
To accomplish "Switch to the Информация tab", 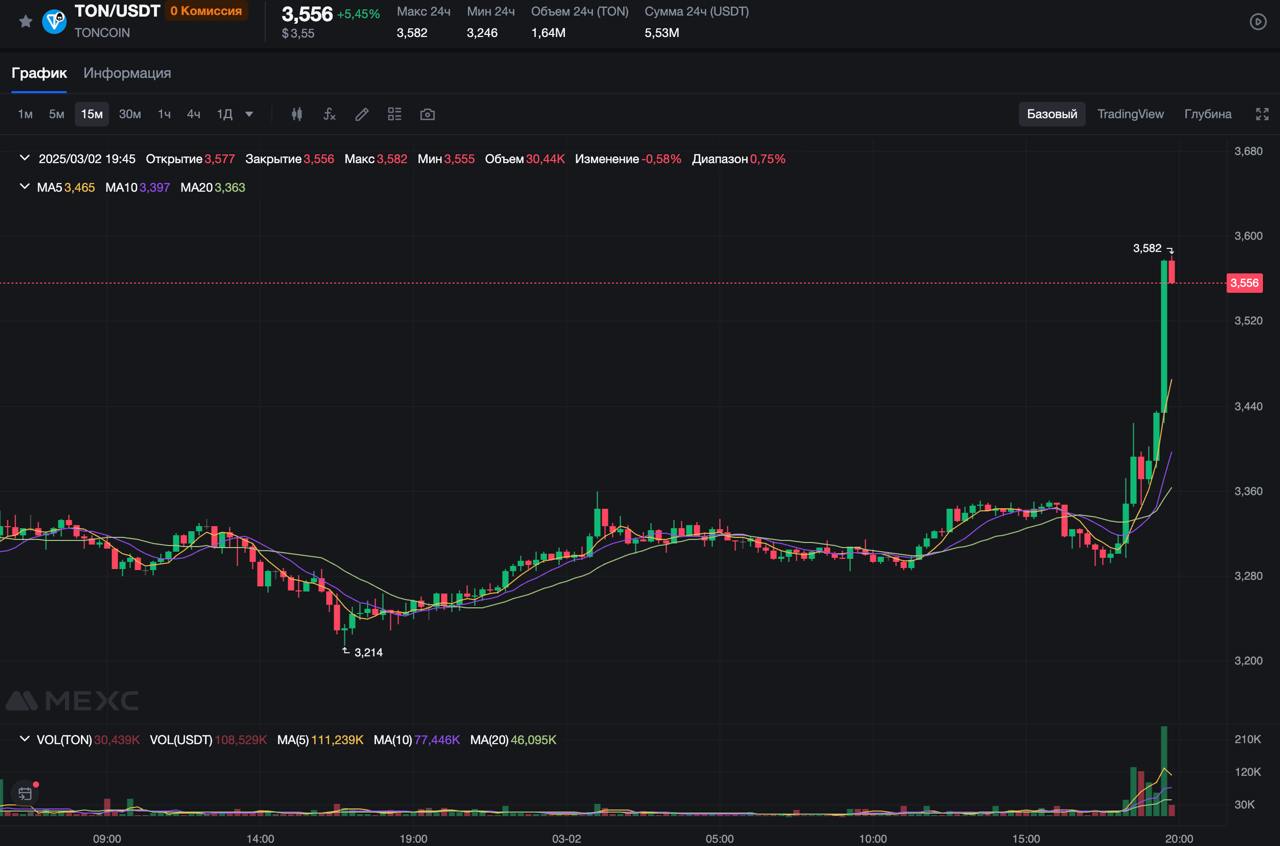I will click(127, 73).
